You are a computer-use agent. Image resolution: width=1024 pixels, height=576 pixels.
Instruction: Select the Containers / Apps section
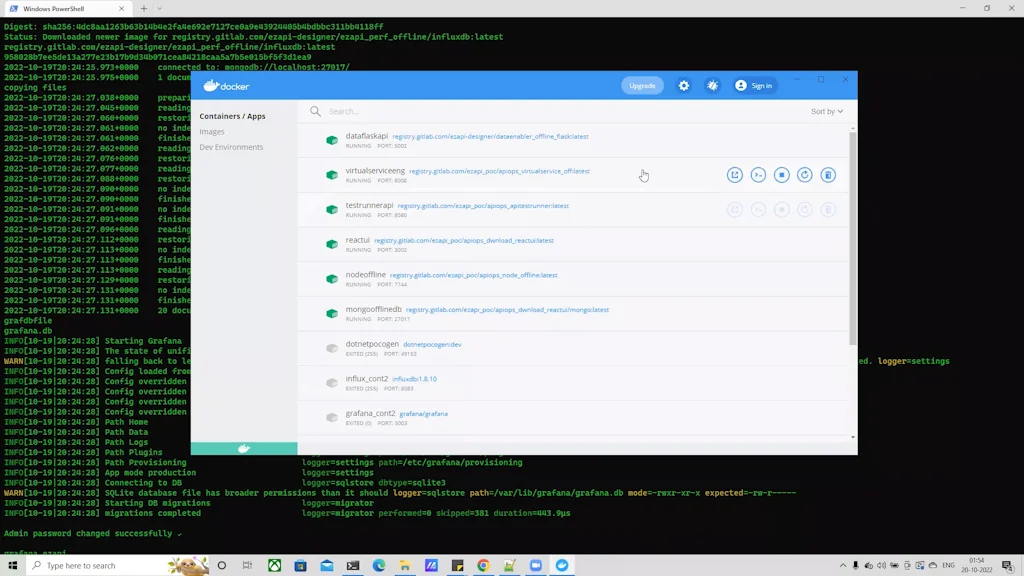coord(233,115)
